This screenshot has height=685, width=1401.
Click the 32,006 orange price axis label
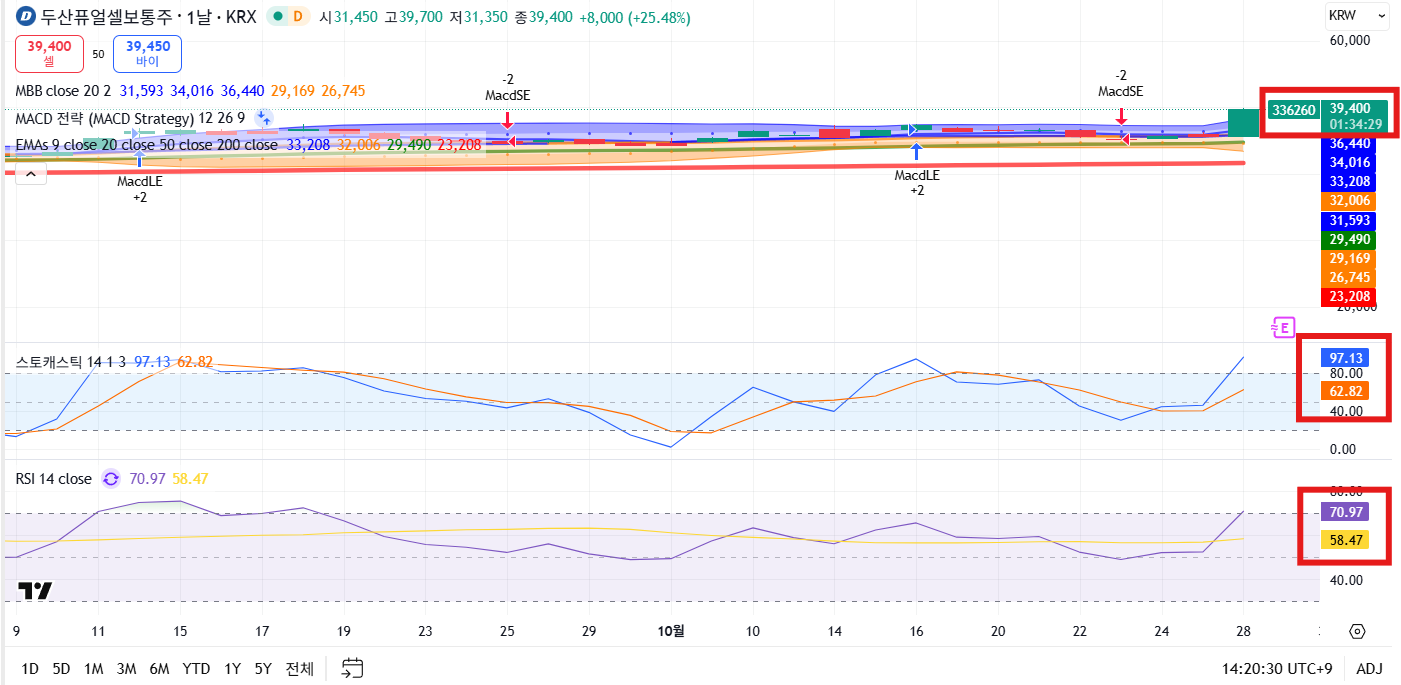point(1350,201)
